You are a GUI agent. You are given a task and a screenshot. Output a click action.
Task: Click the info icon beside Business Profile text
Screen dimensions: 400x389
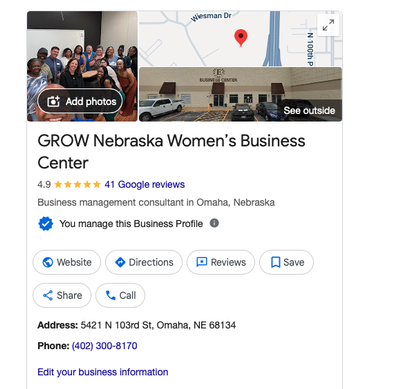[214, 223]
